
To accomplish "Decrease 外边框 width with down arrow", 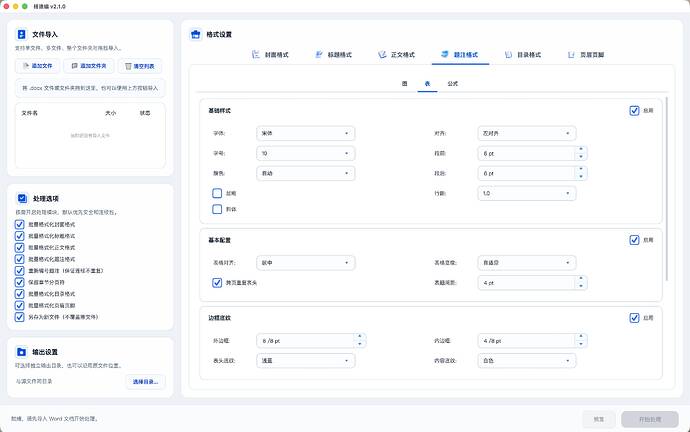I will click(360, 344).
